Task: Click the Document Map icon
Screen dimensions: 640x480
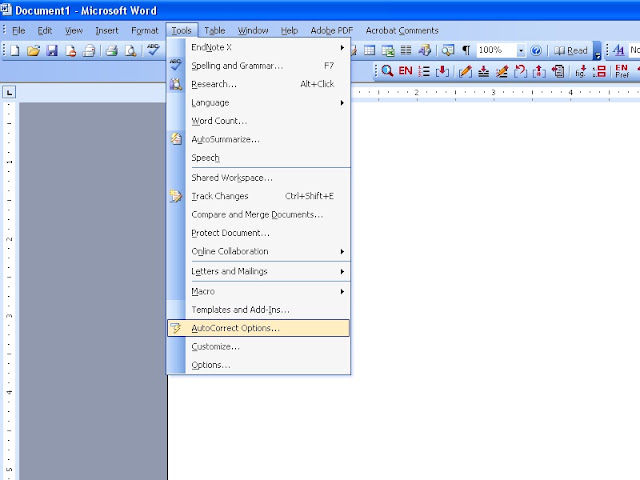Action: pos(448,50)
